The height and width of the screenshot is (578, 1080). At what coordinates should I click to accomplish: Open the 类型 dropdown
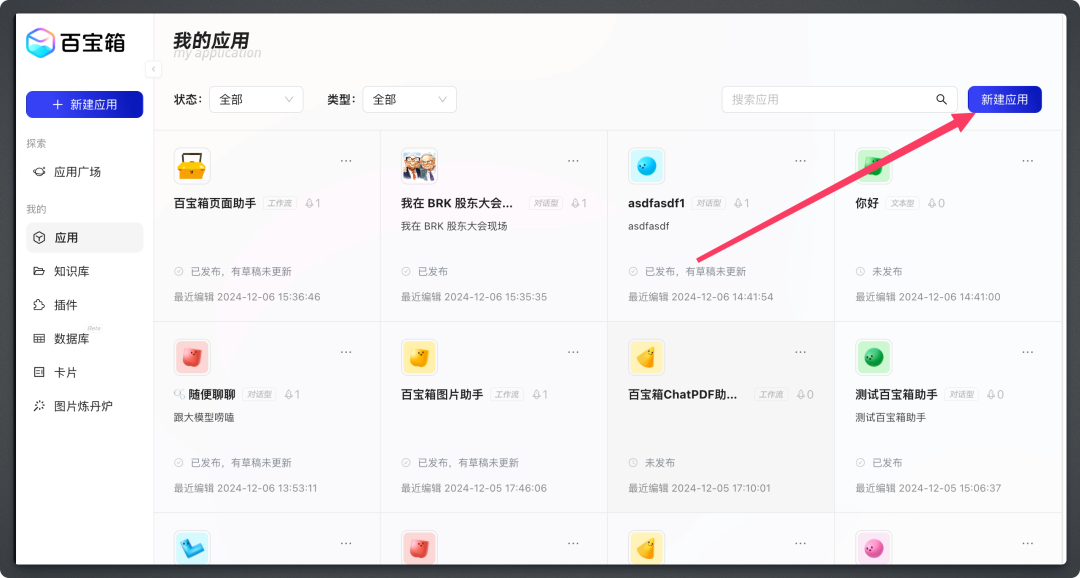pyautogui.click(x=409, y=99)
